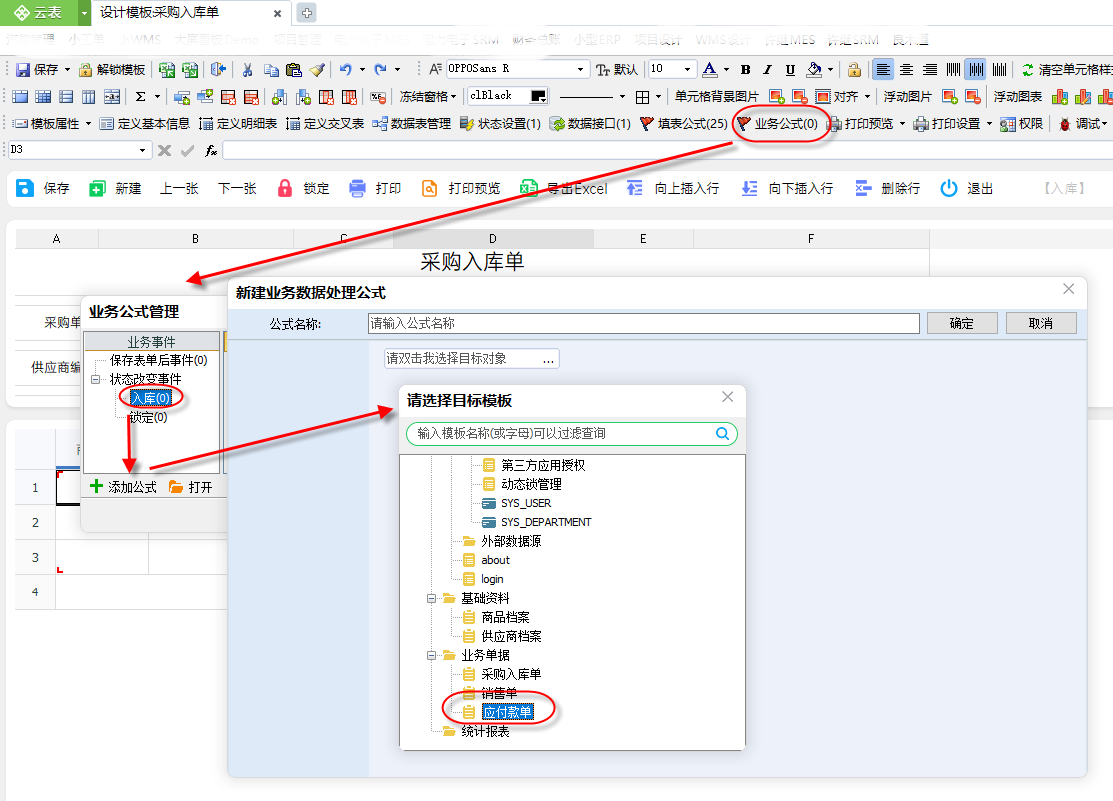Click the 填表公式(25) toolbar item
The image size is (1113, 801).
[683, 124]
